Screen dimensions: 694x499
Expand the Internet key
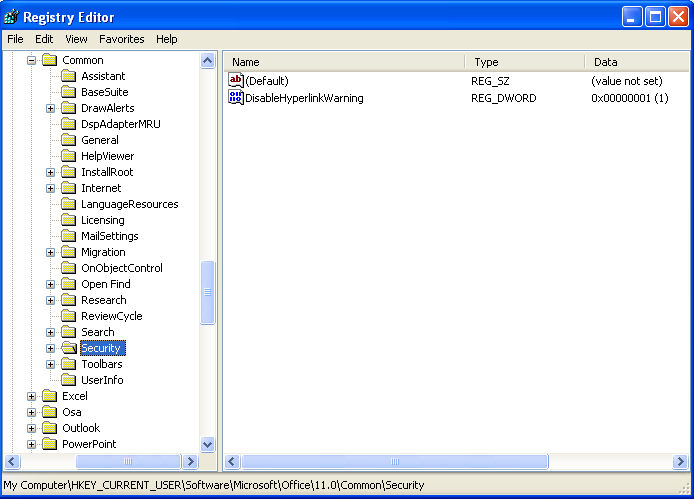pyautogui.click(x=50, y=188)
